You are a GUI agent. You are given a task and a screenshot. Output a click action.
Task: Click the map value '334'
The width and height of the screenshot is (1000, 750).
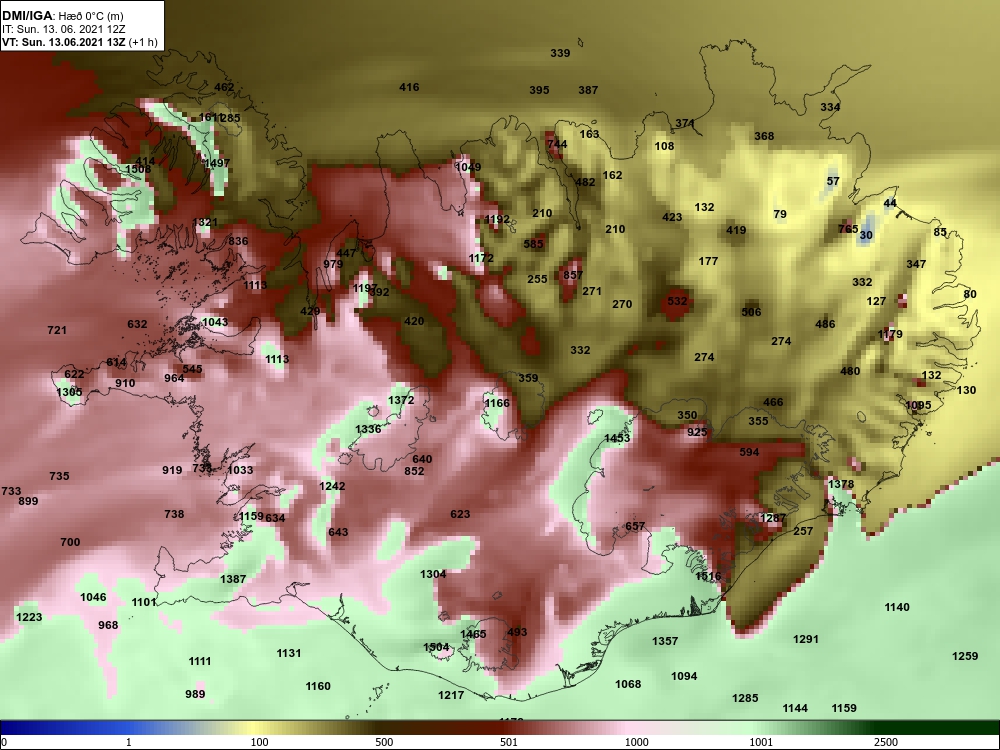pyautogui.click(x=830, y=107)
